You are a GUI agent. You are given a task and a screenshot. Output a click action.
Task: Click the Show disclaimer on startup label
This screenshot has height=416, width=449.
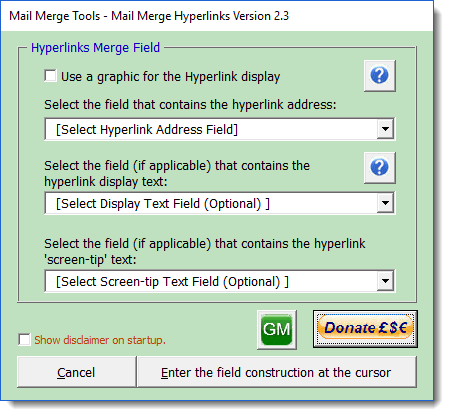[x=100, y=340]
